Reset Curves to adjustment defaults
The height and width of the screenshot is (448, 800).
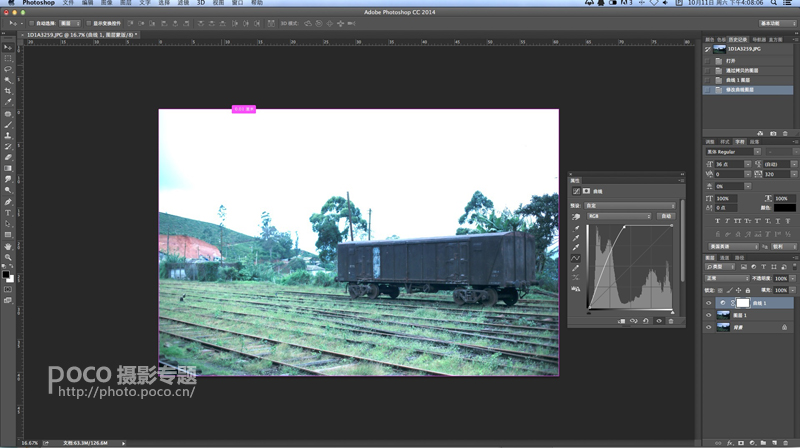(x=646, y=321)
